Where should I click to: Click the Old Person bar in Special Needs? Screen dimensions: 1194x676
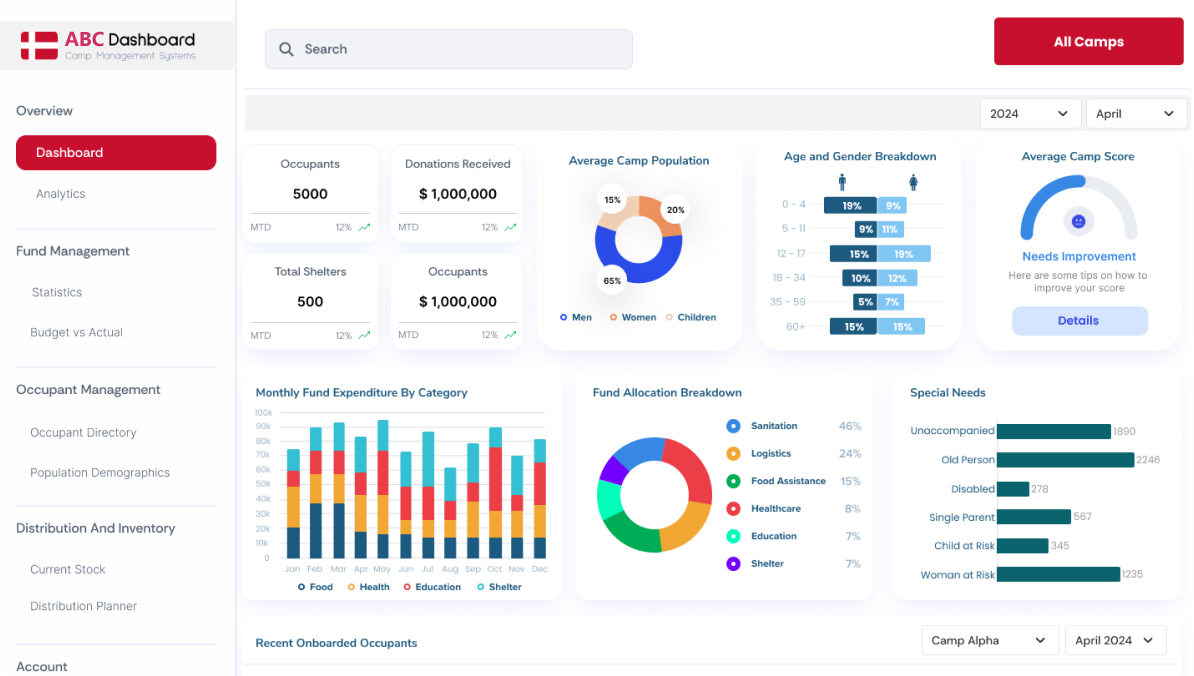[x=1065, y=460]
